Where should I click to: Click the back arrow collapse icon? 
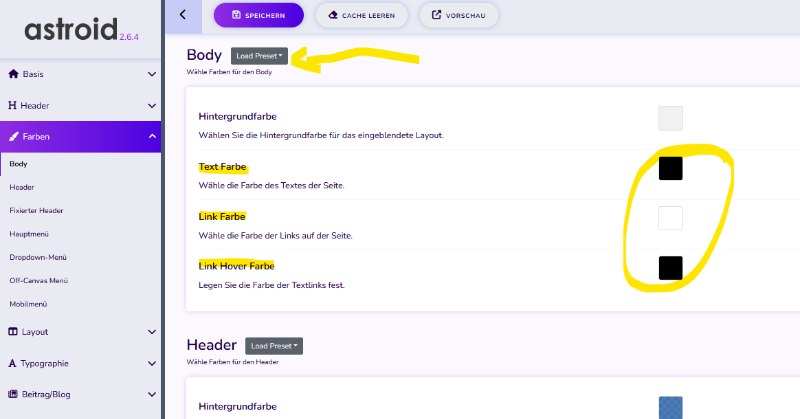[x=183, y=15]
